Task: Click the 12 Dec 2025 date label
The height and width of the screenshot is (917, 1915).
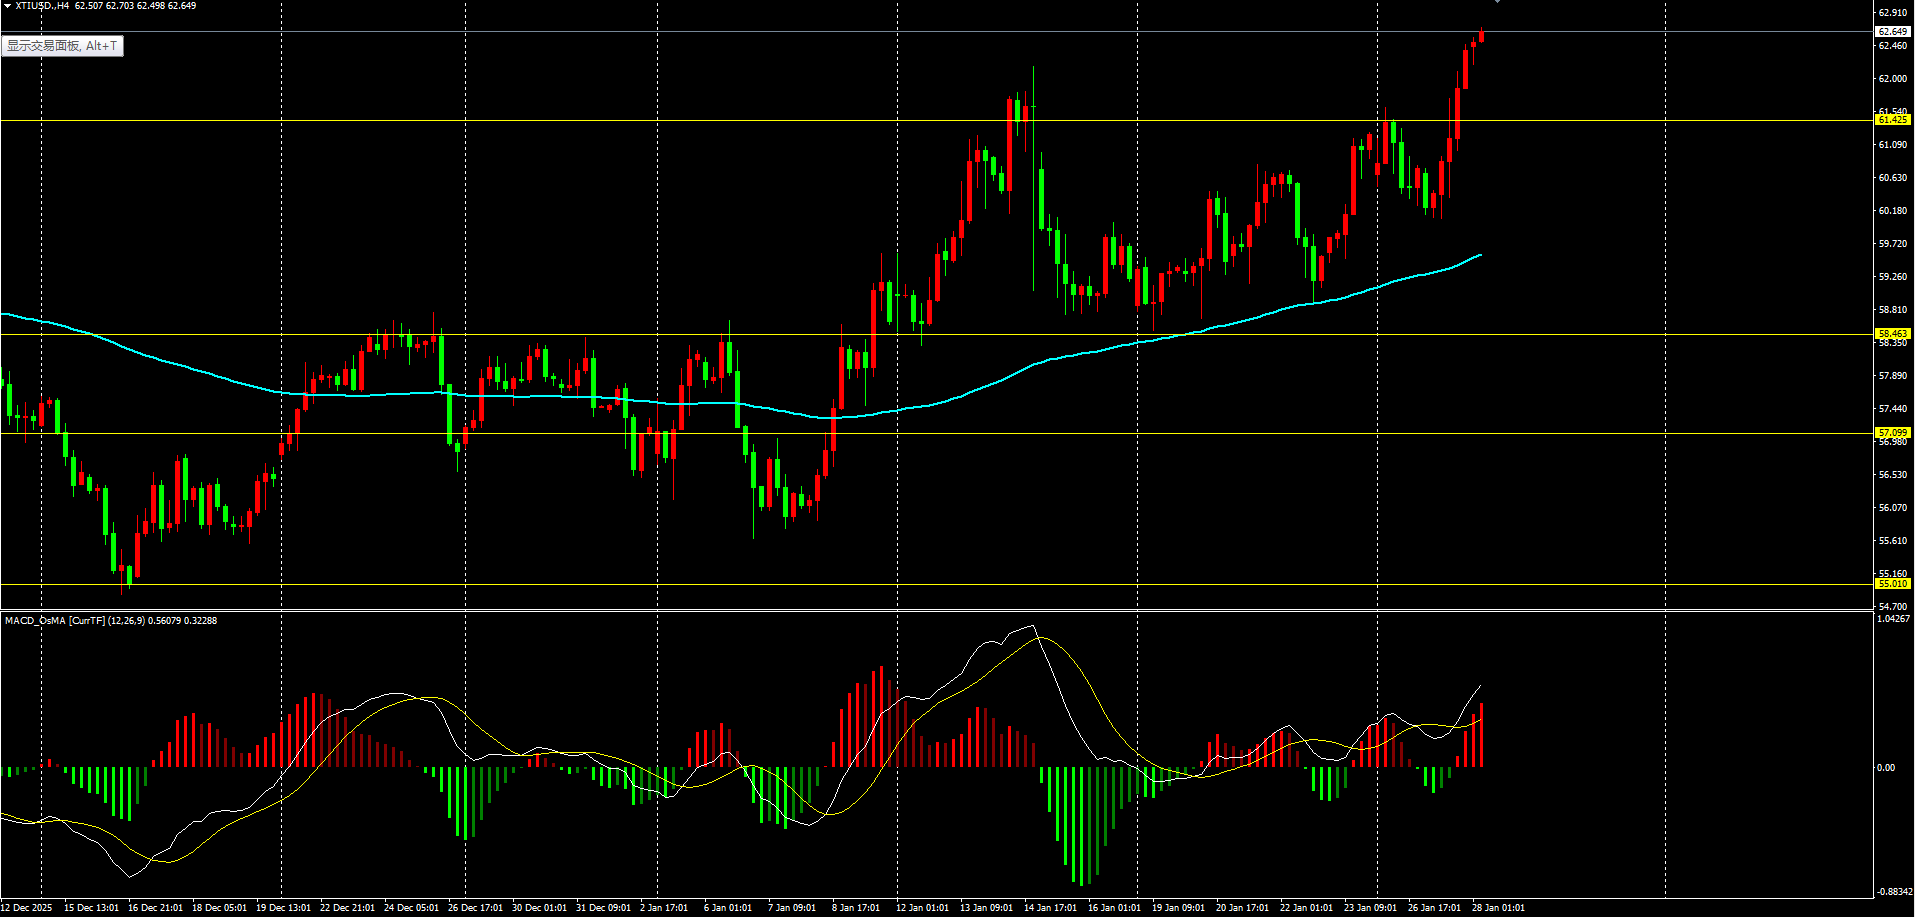Action: point(27,908)
